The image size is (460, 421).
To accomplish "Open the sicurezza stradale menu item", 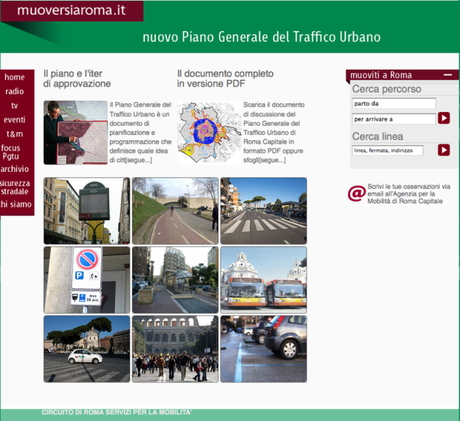I will pos(15,187).
